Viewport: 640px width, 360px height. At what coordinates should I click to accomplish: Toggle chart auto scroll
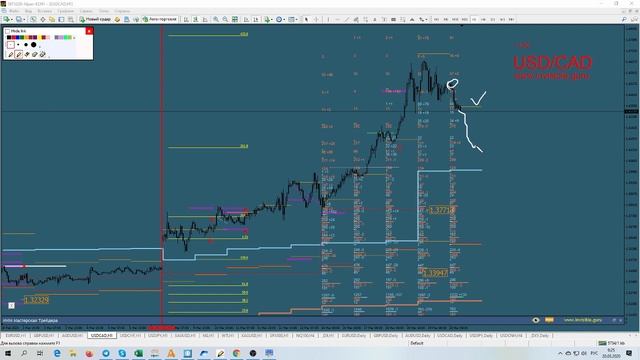point(247,19)
